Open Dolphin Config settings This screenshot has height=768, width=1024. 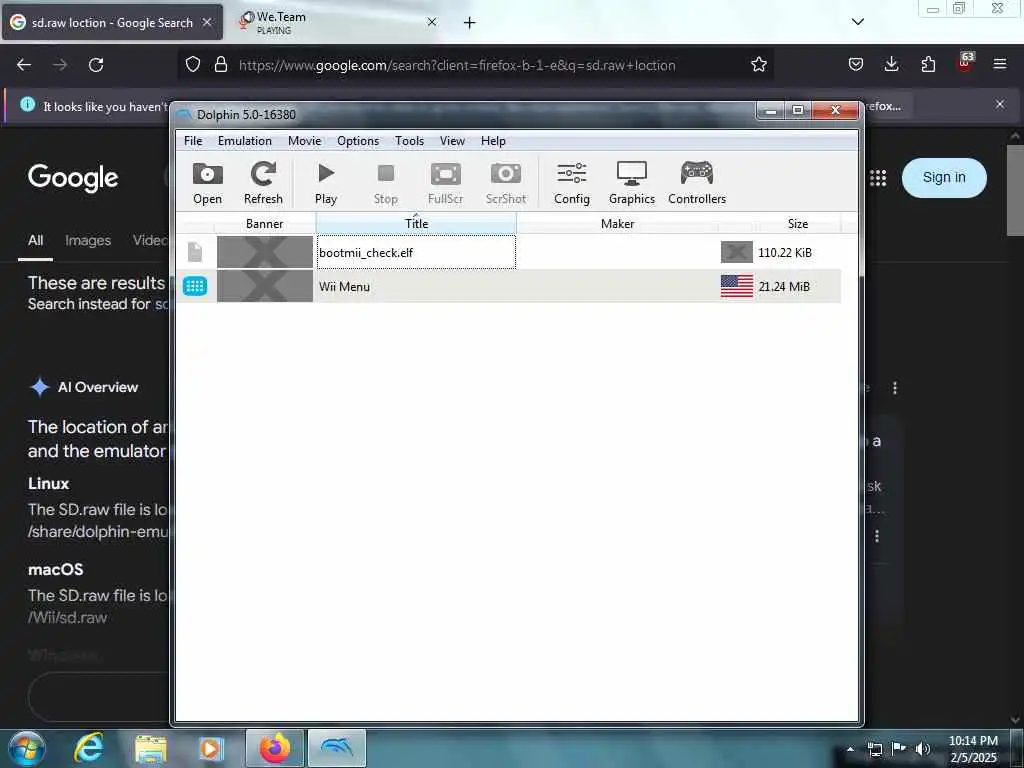pos(572,184)
